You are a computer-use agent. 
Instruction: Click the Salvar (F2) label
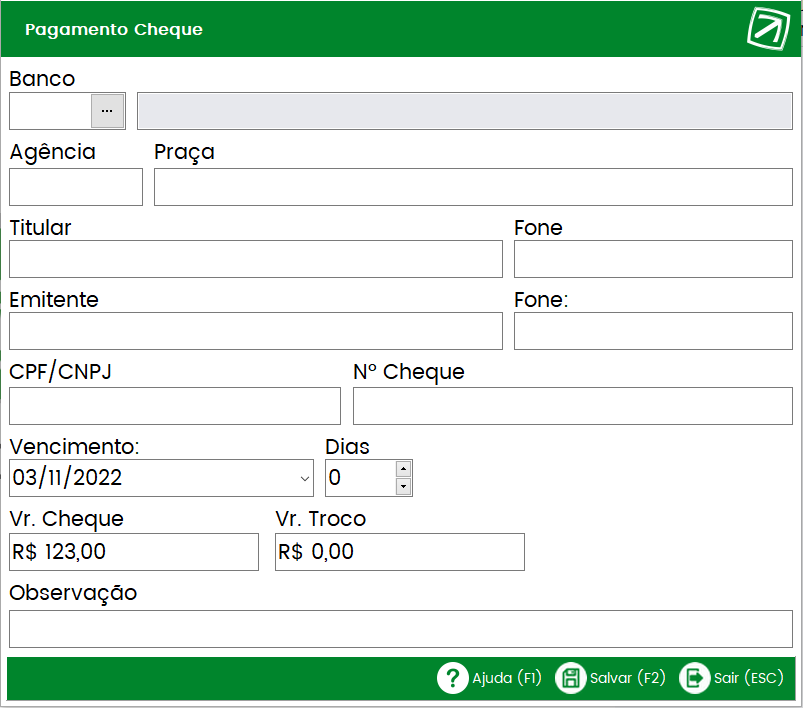pos(627,678)
